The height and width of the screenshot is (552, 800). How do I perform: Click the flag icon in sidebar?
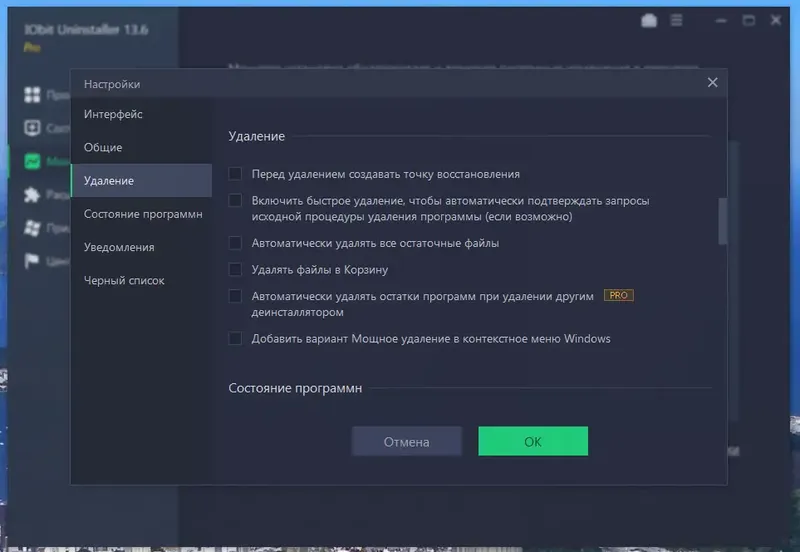[x=32, y=261]
